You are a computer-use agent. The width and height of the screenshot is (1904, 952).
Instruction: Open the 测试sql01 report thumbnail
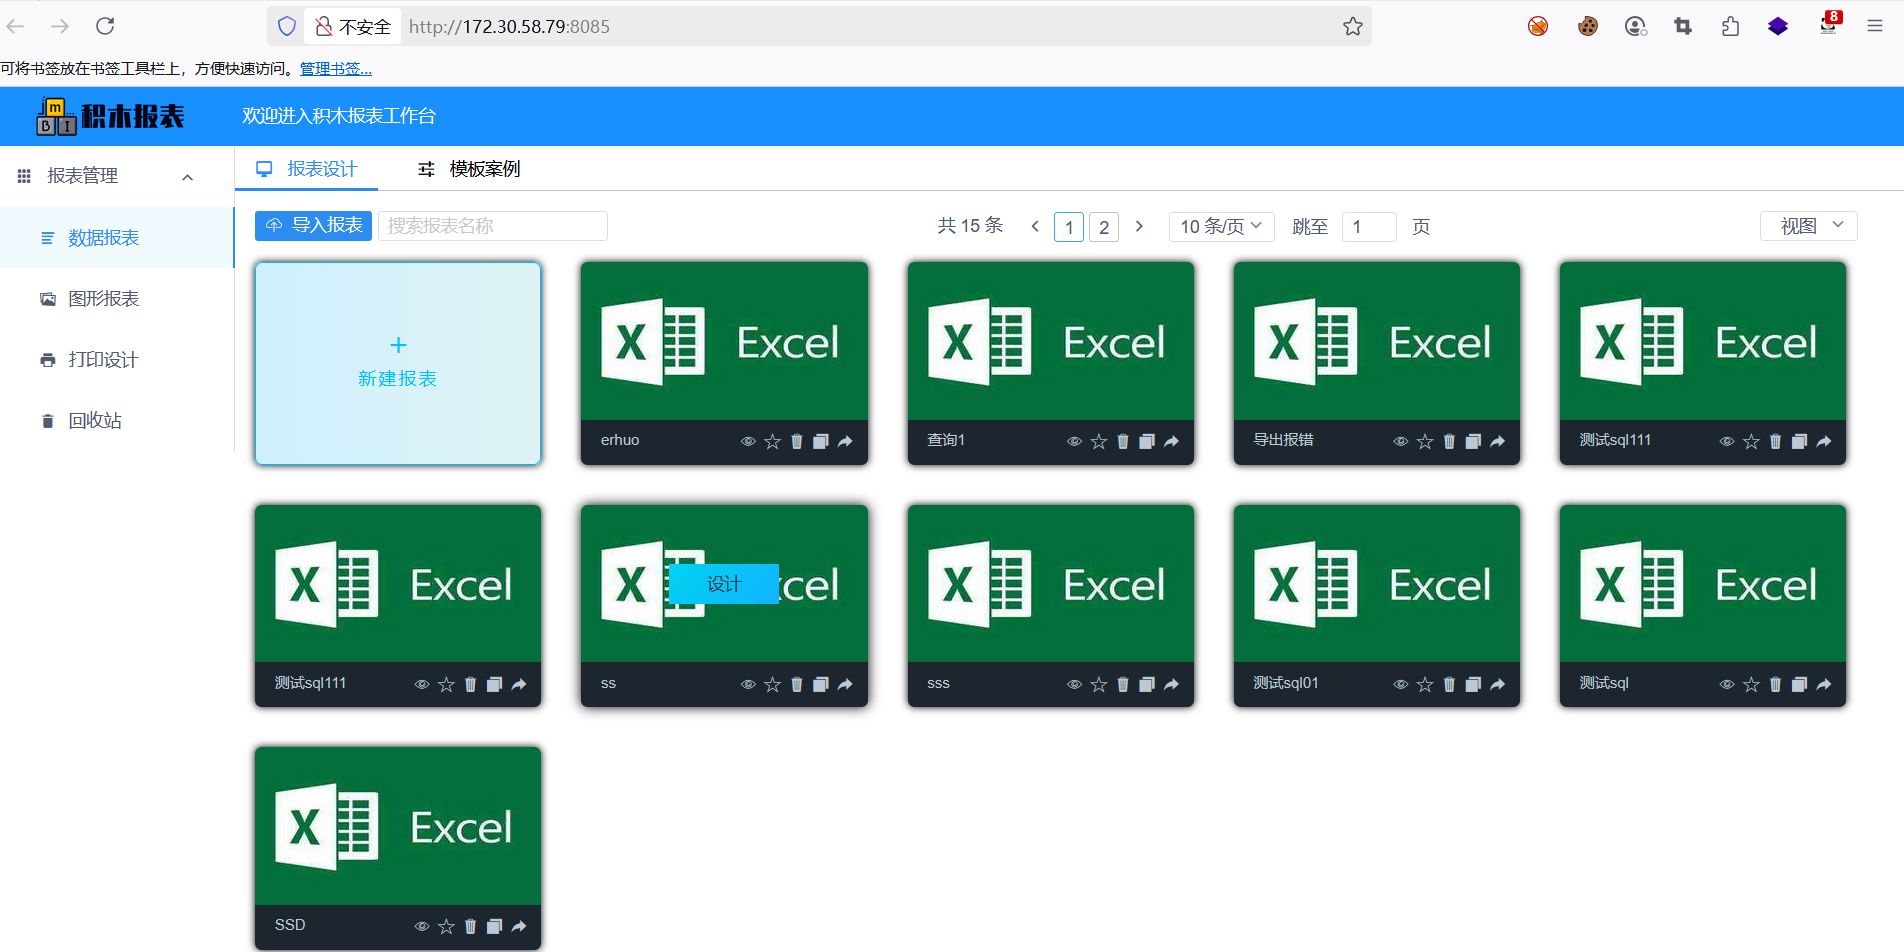1377,583
